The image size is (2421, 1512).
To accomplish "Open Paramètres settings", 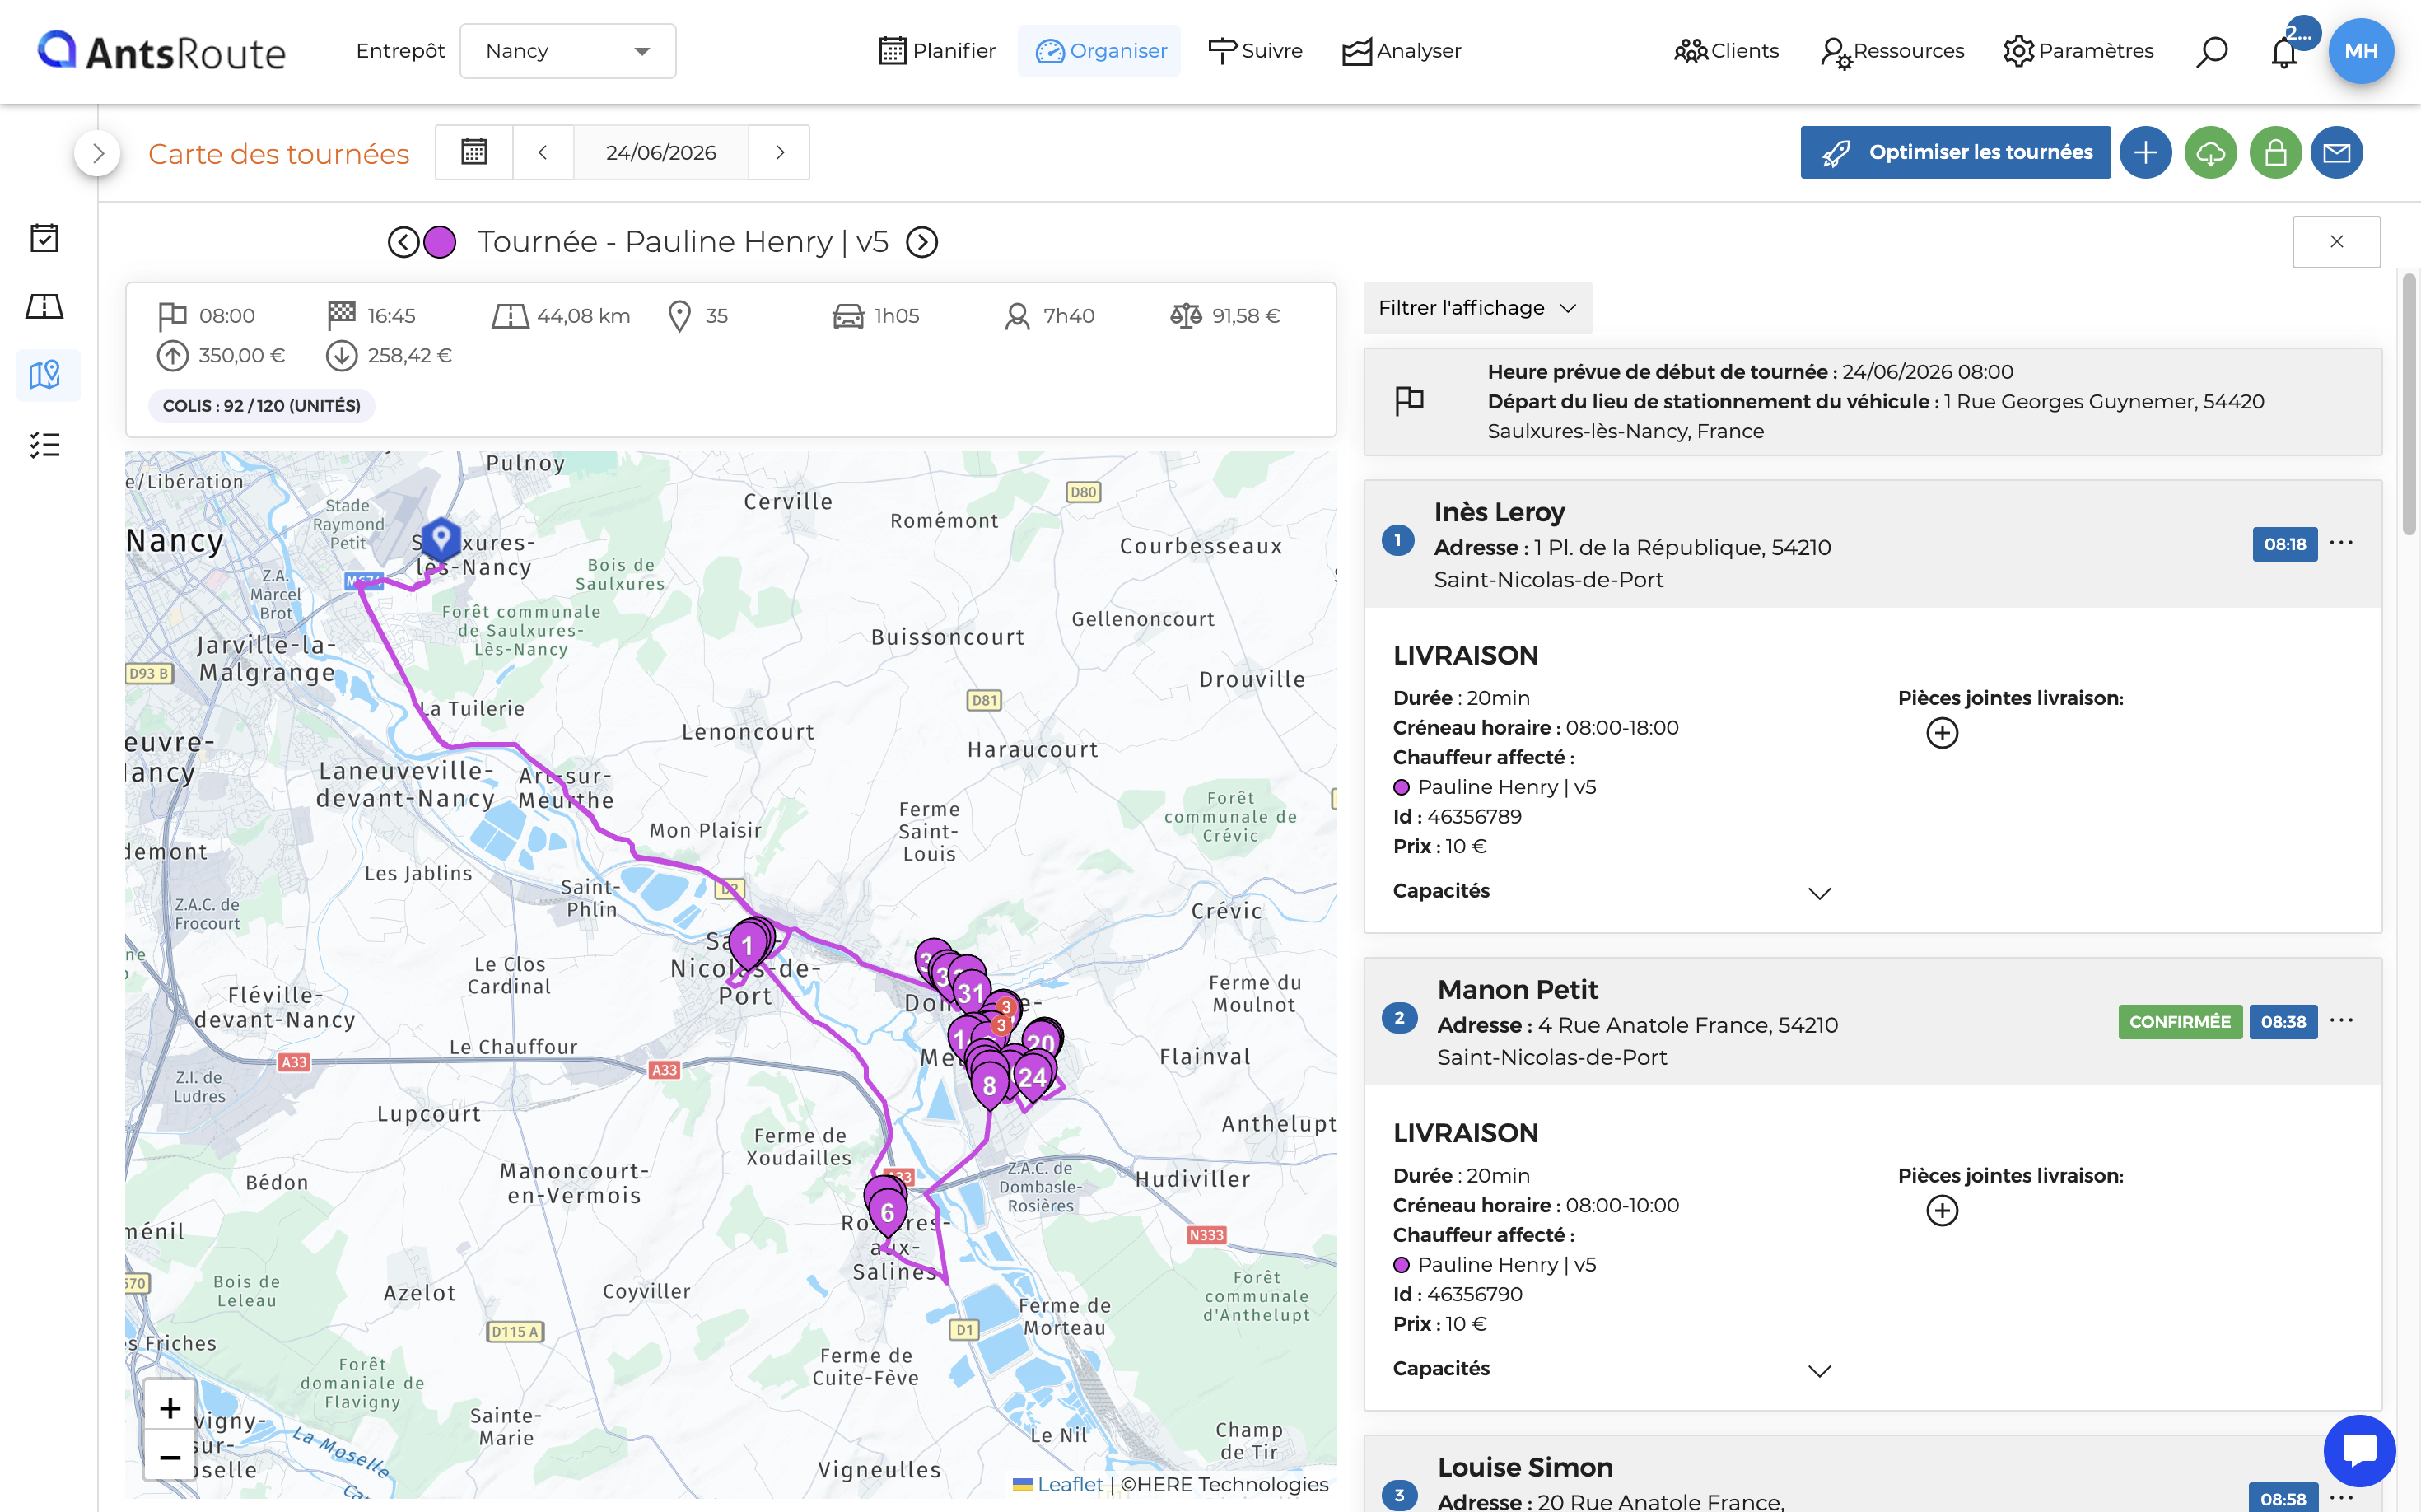I will tap(2079, 51).
